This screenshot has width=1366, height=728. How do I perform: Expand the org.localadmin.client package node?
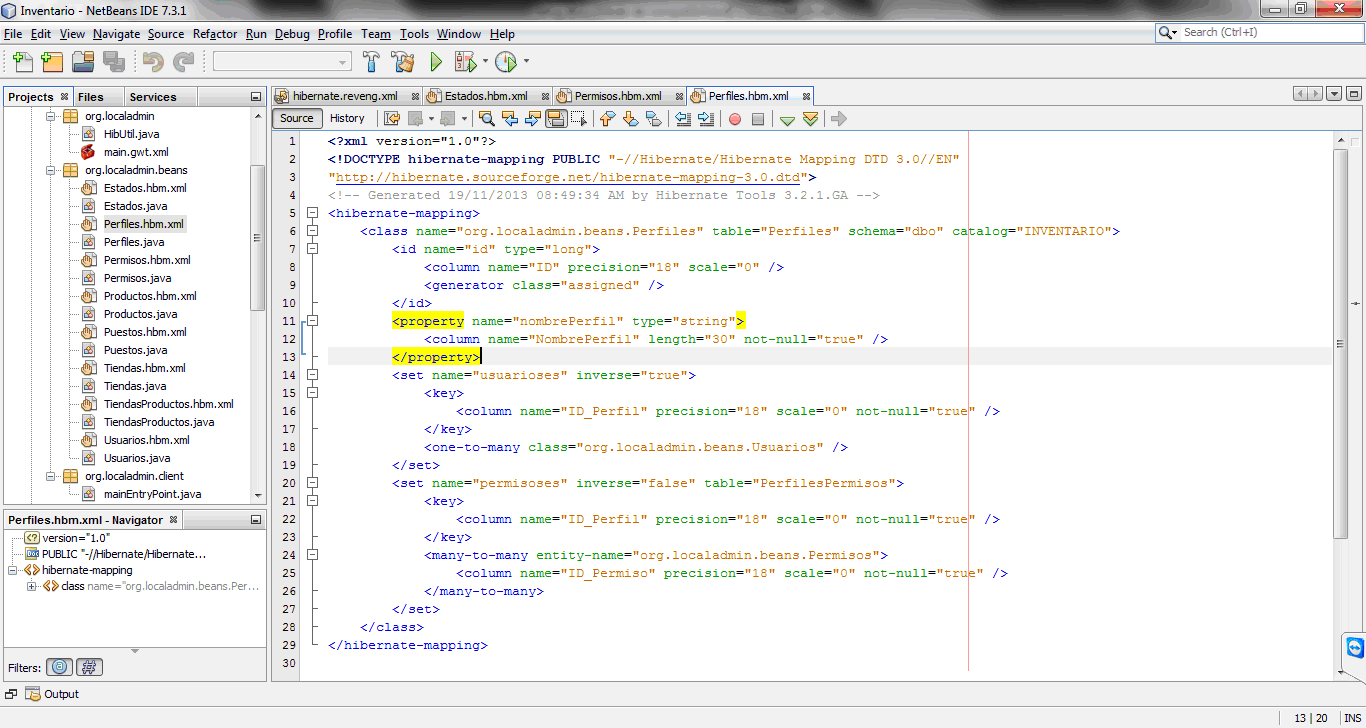(50, 475)
